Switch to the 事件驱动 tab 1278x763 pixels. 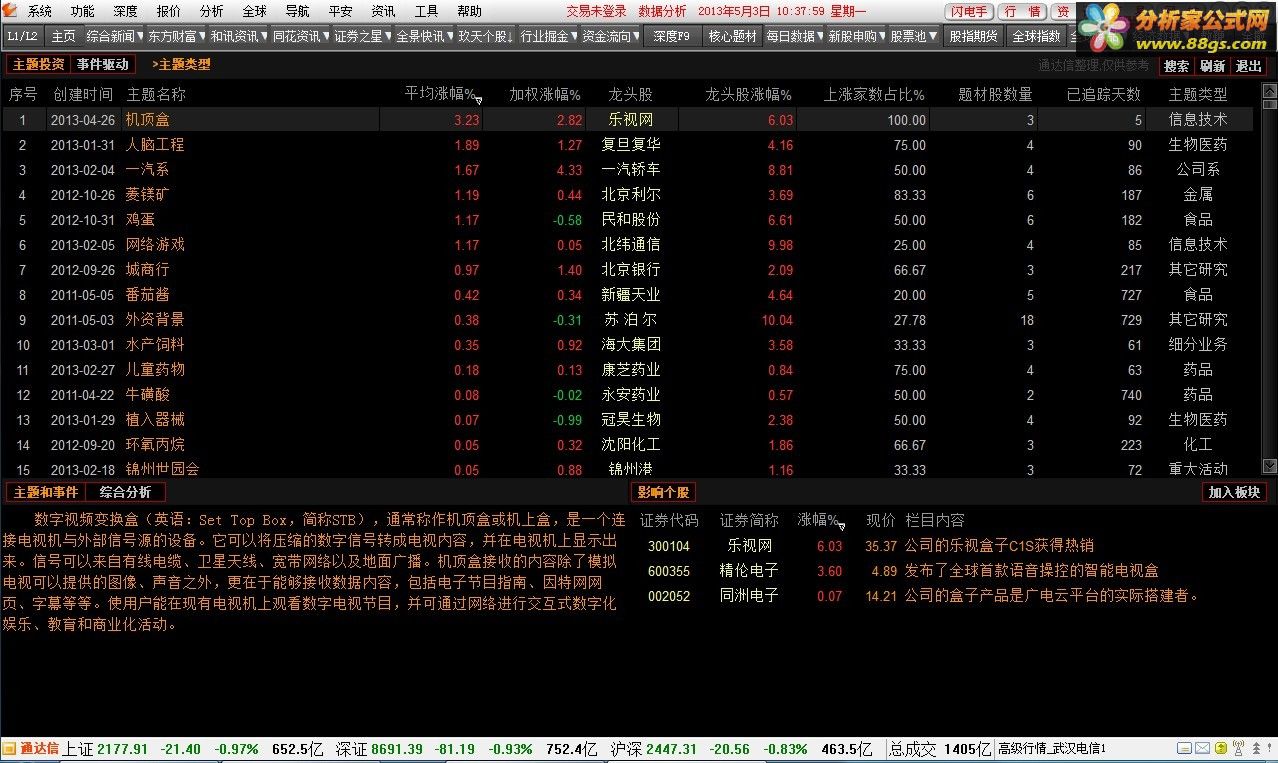coord(103,64)
